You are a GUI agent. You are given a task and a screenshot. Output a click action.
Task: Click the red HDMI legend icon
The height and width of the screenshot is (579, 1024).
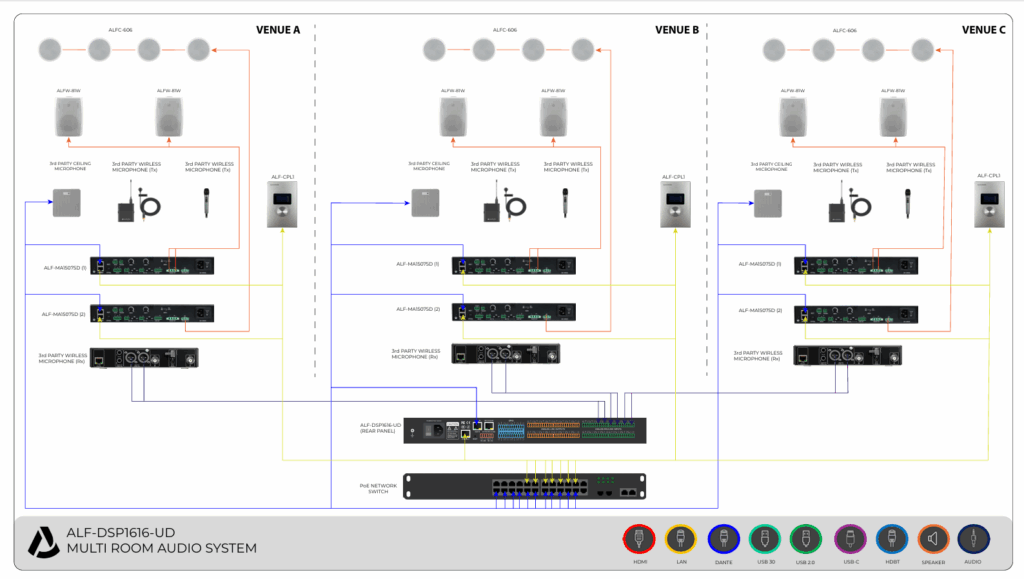point(639,539)
